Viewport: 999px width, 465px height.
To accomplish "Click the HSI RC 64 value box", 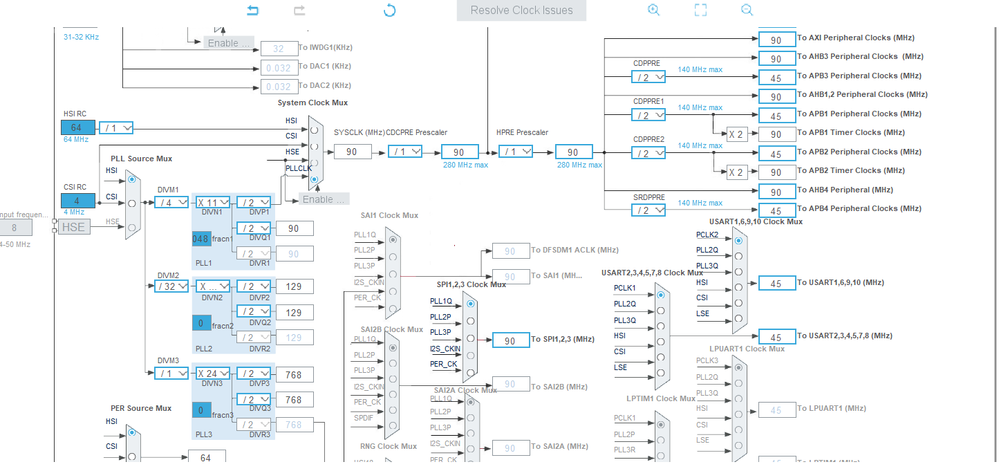I will 78,127.
